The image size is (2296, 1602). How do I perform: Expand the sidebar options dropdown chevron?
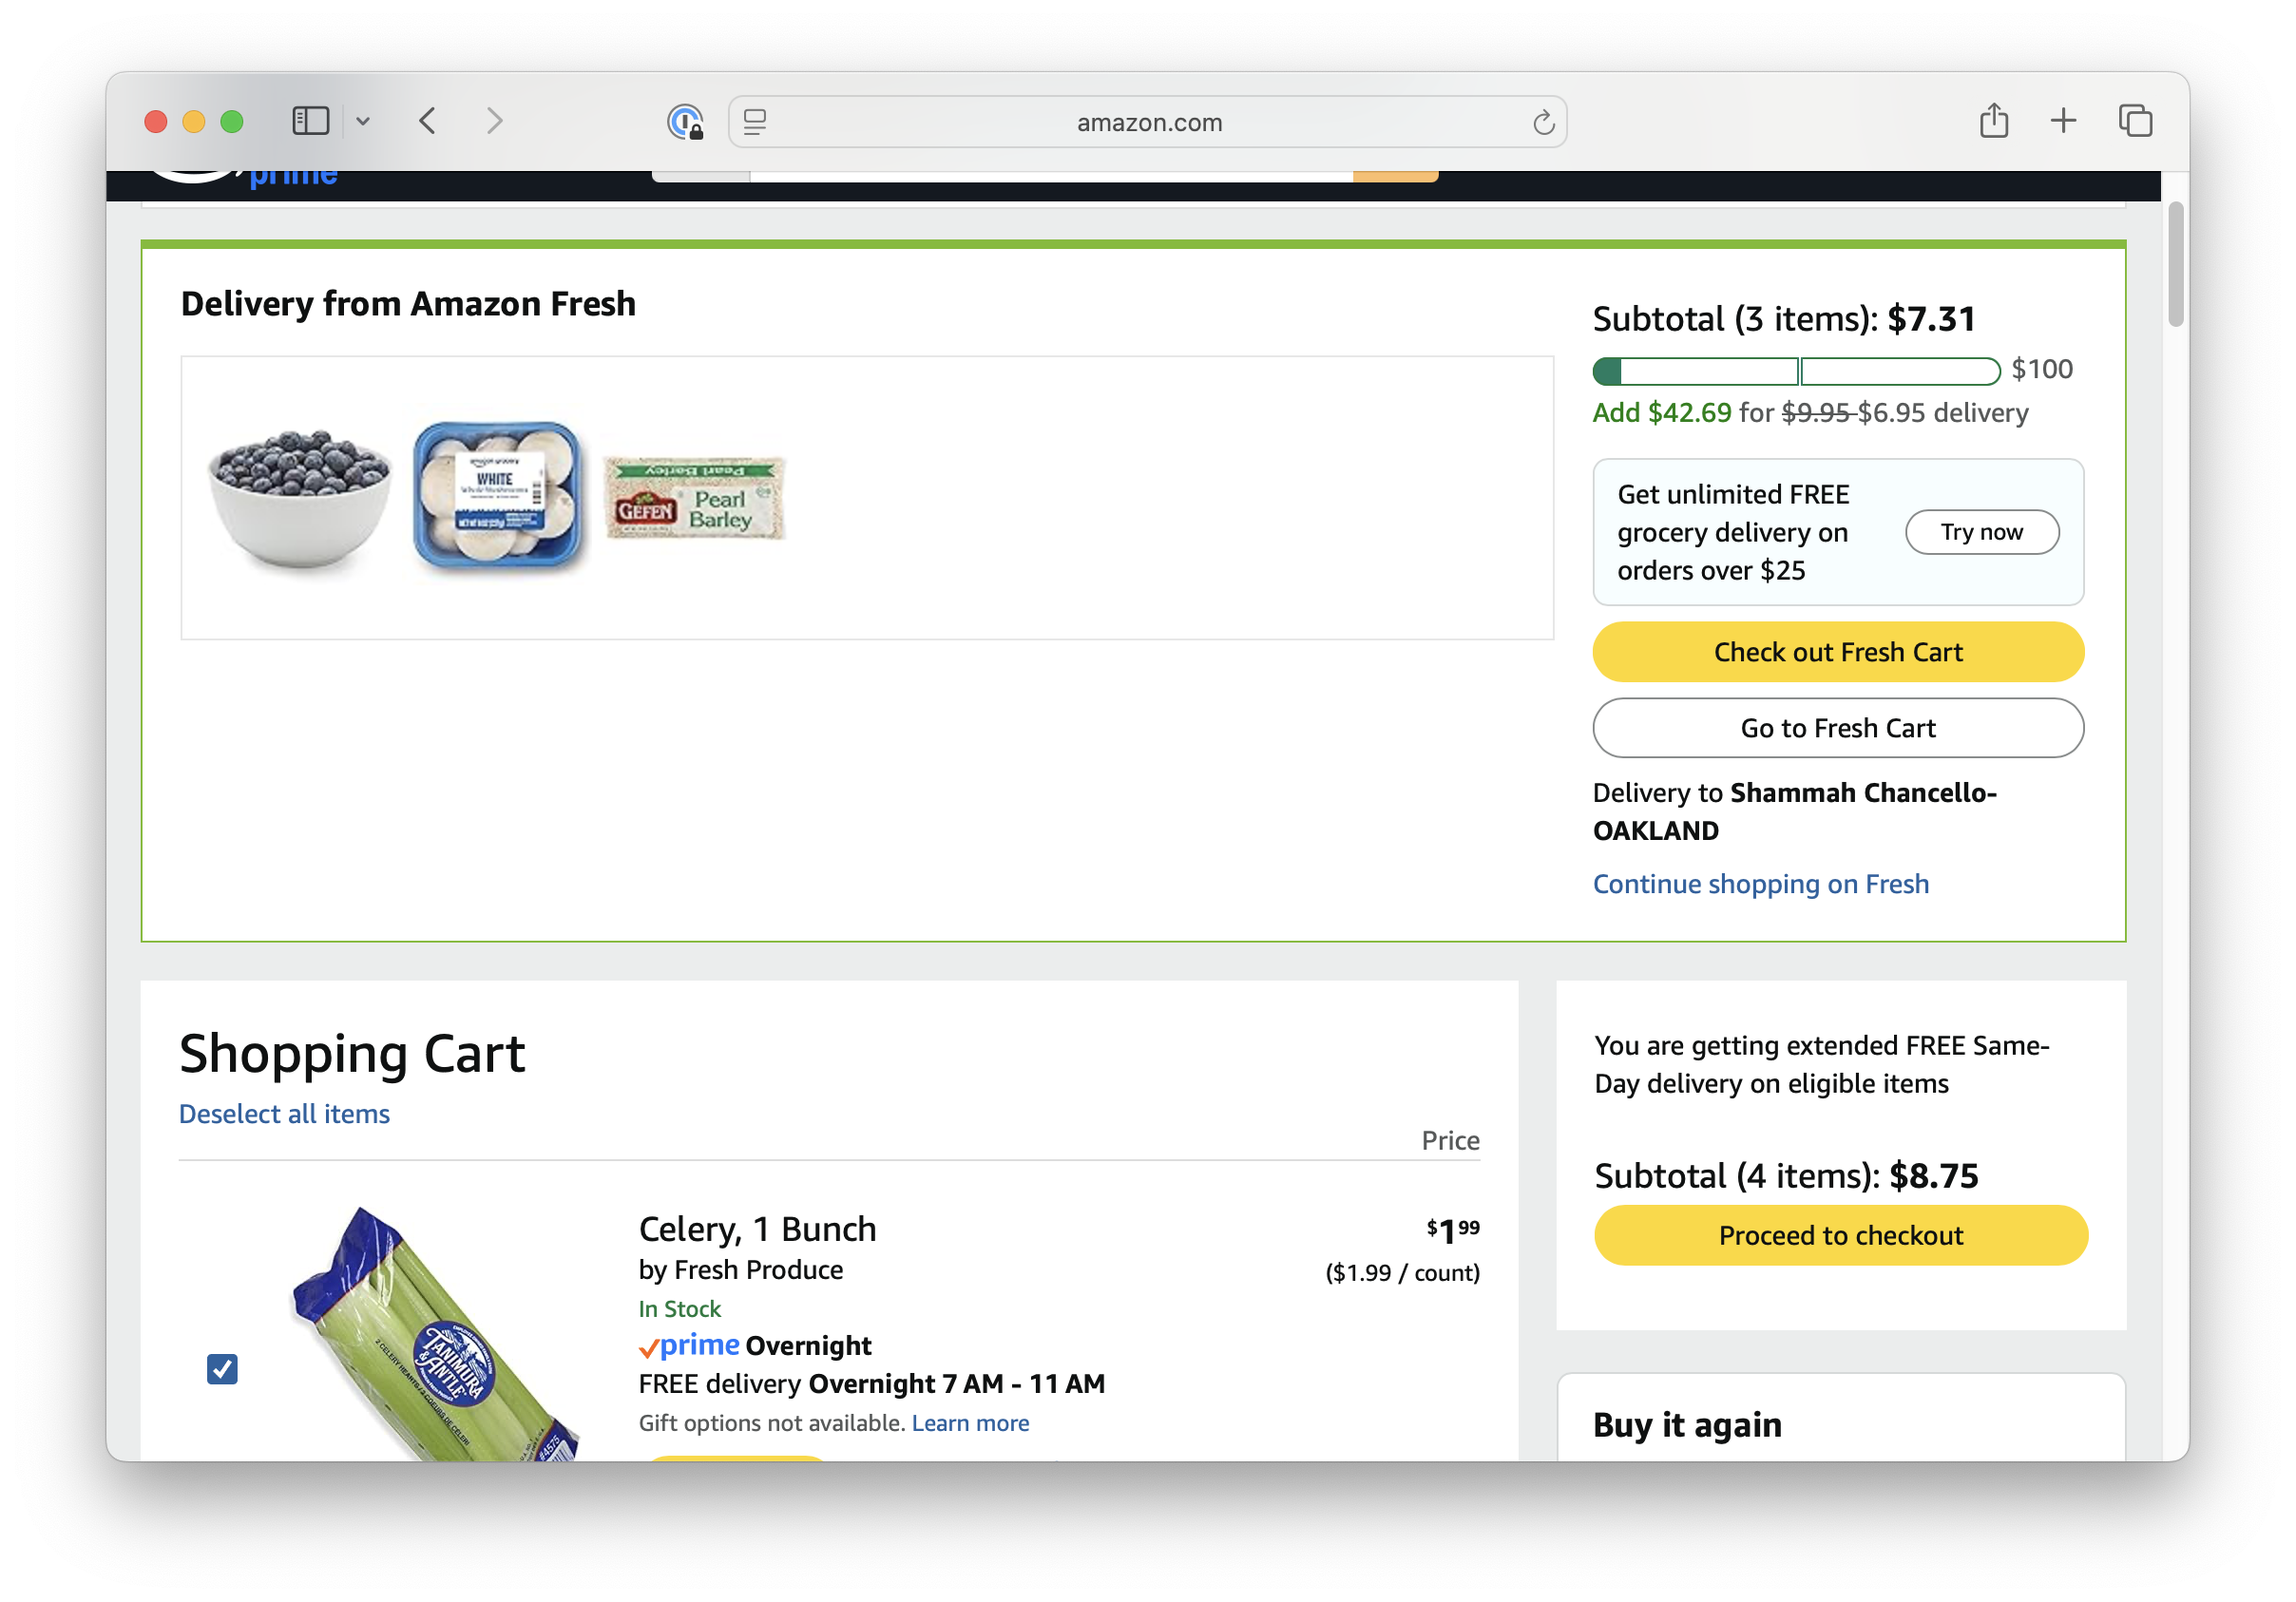click(363, 122)
